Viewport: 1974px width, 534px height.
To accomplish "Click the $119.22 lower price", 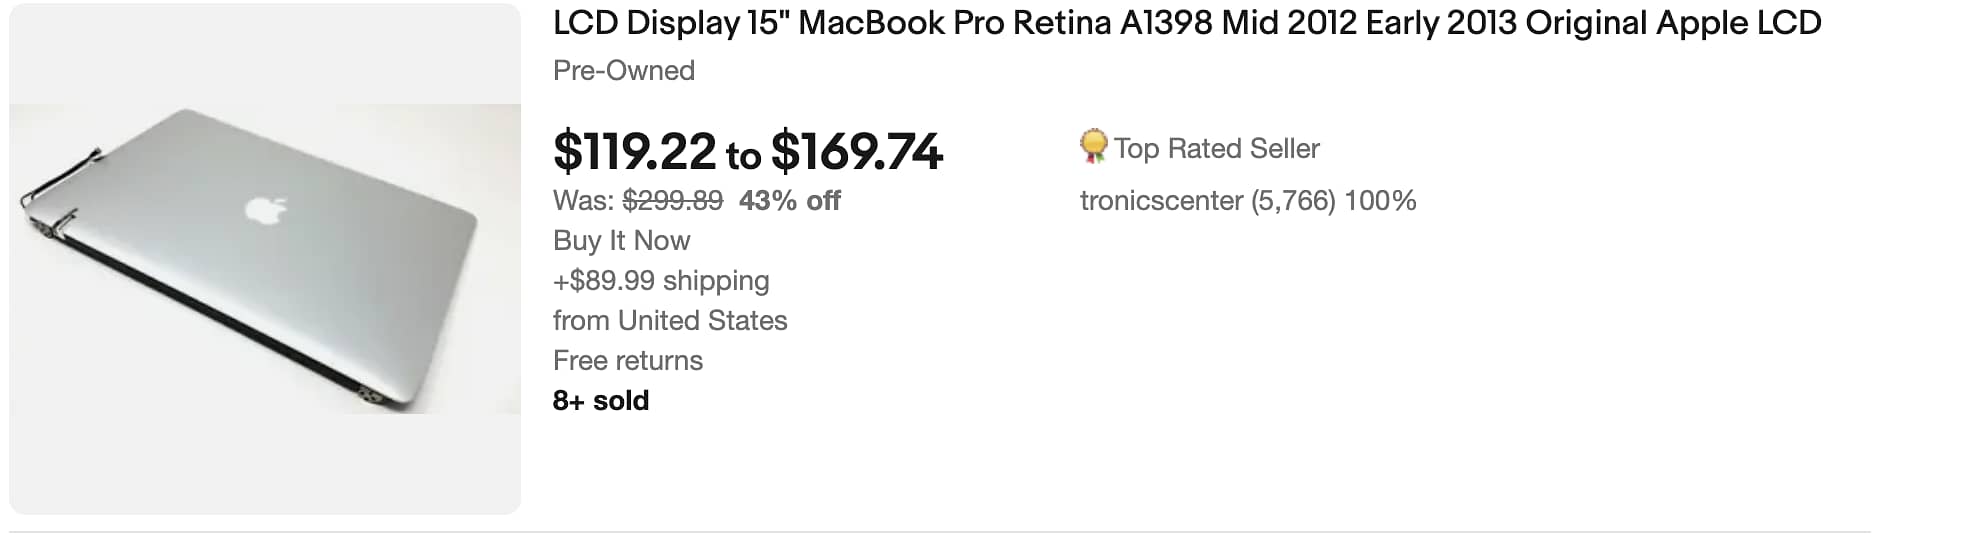I will click(x=634, y=152).
